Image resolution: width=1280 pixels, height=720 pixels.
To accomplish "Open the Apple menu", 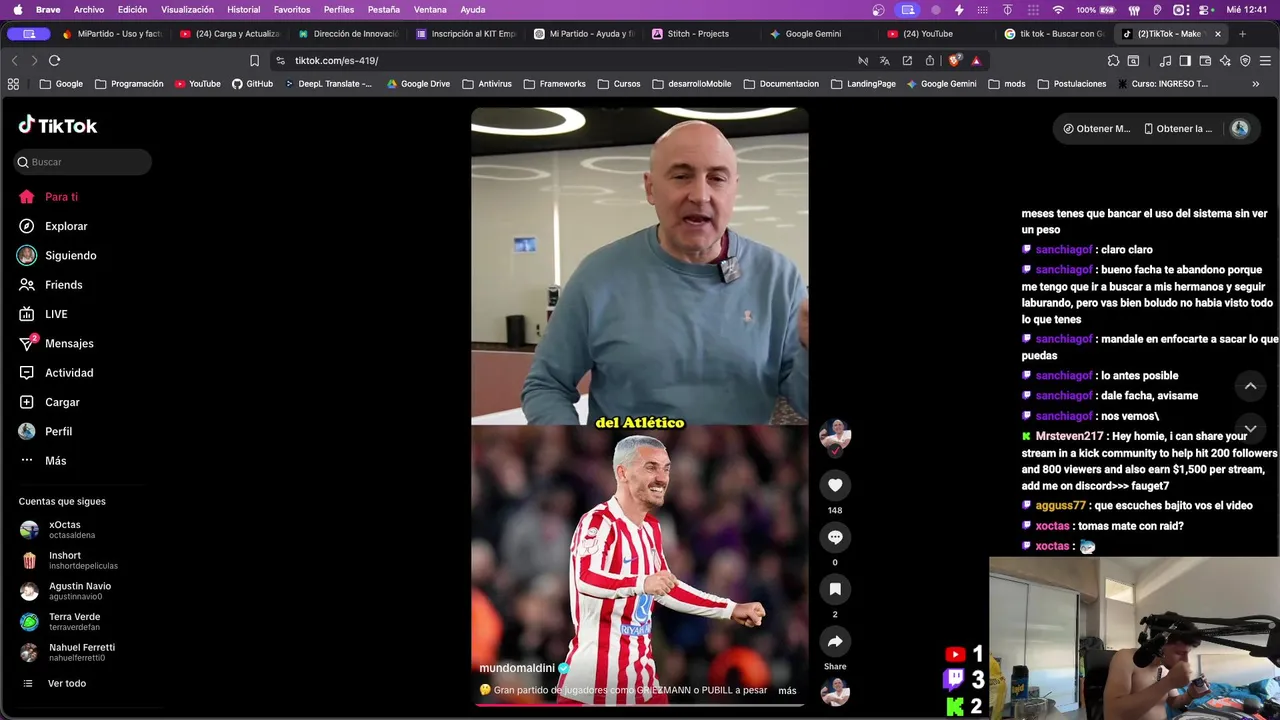I will click(x=17, y=9).
